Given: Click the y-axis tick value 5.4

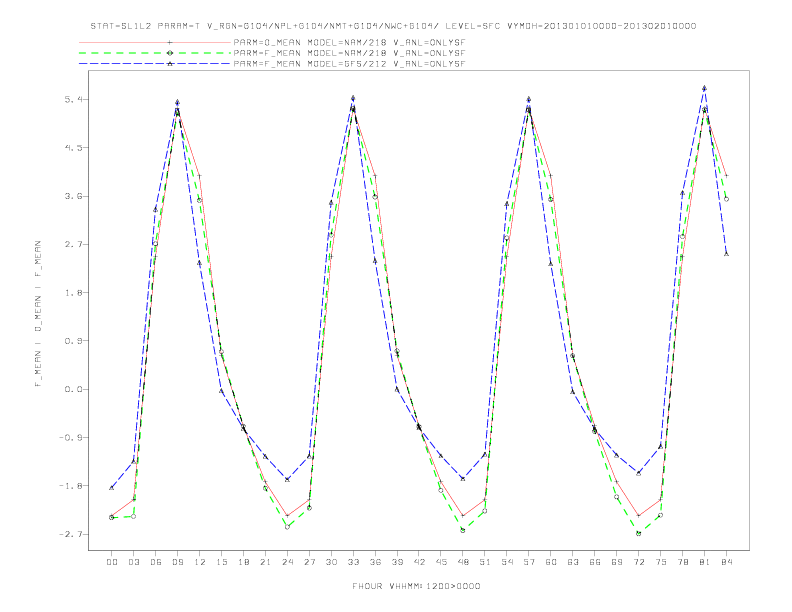Looking at the screenshot, I should coord(73,99).
